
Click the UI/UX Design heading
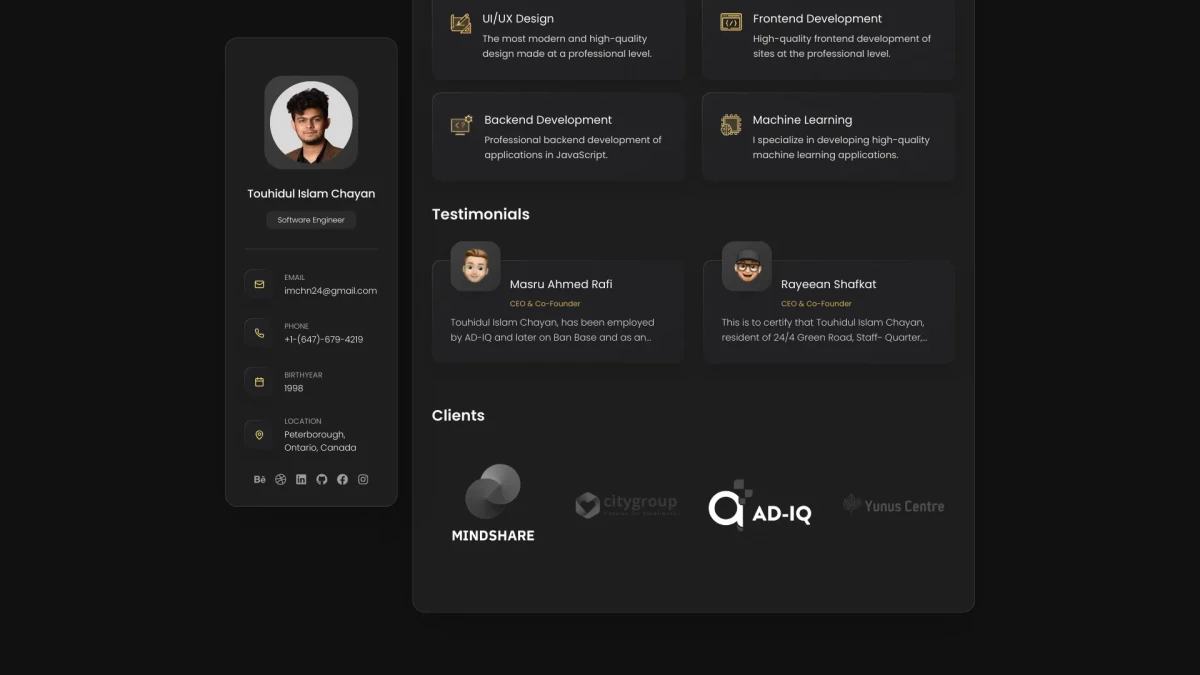tap(518, 19)
